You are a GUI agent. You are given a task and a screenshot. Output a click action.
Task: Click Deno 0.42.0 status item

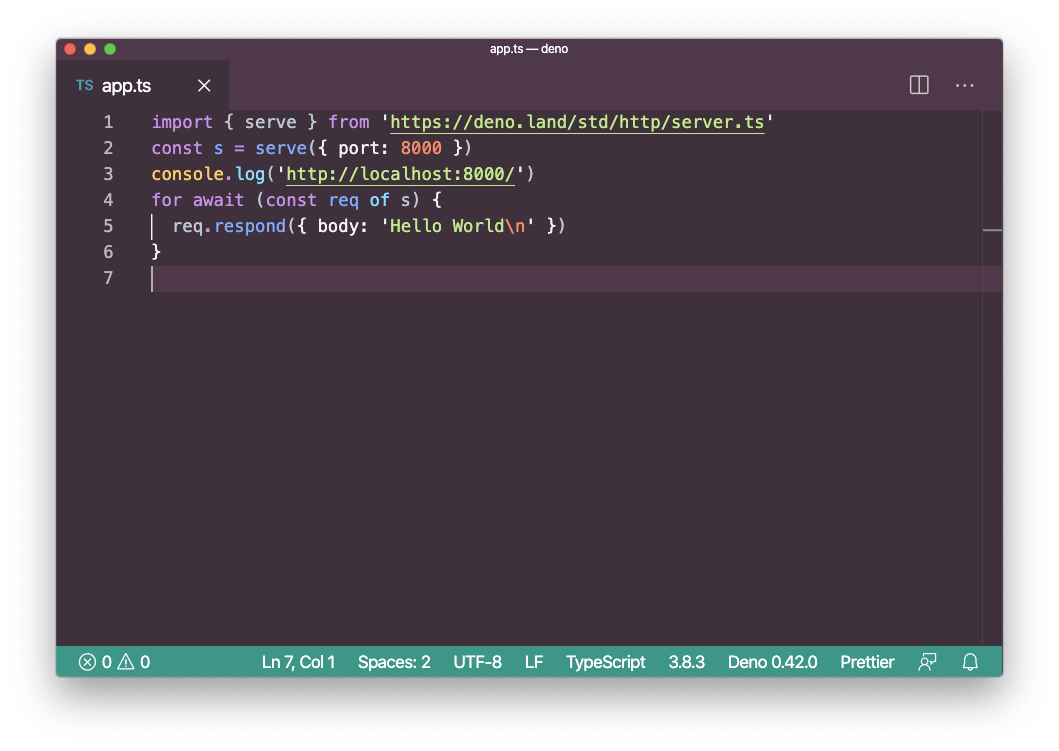772,662
